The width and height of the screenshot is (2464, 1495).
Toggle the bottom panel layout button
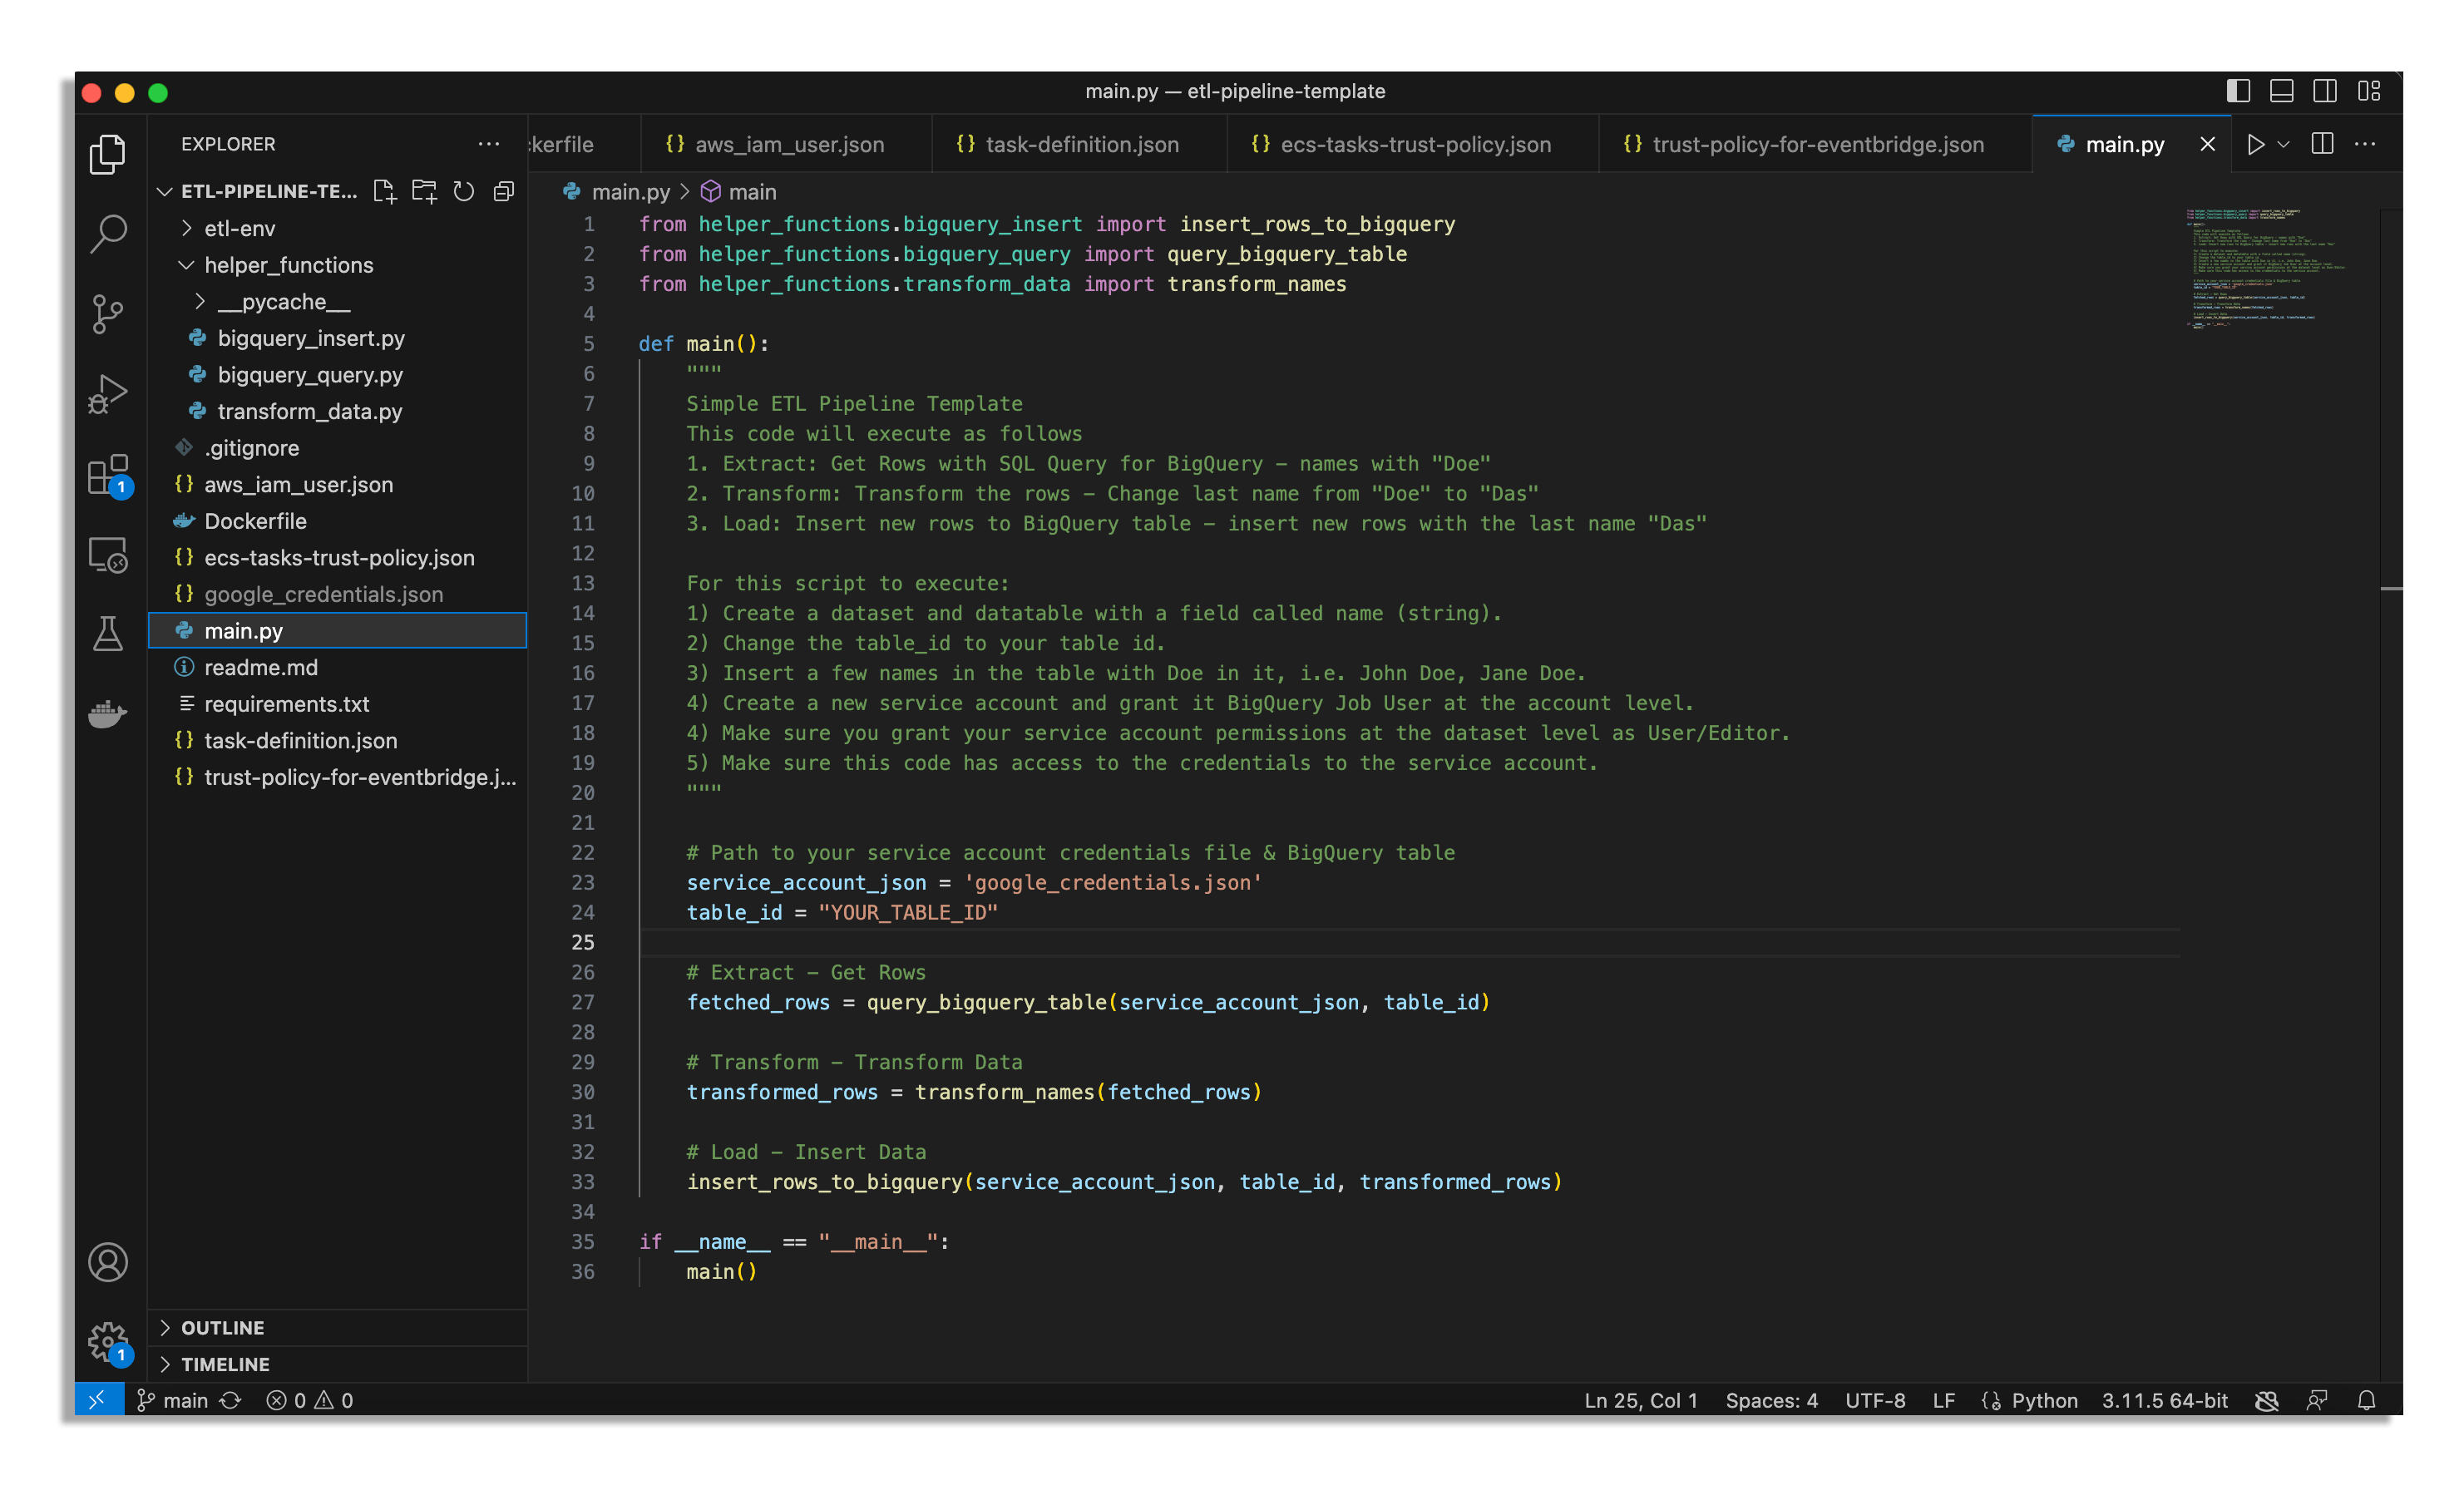pos(2281,91)
